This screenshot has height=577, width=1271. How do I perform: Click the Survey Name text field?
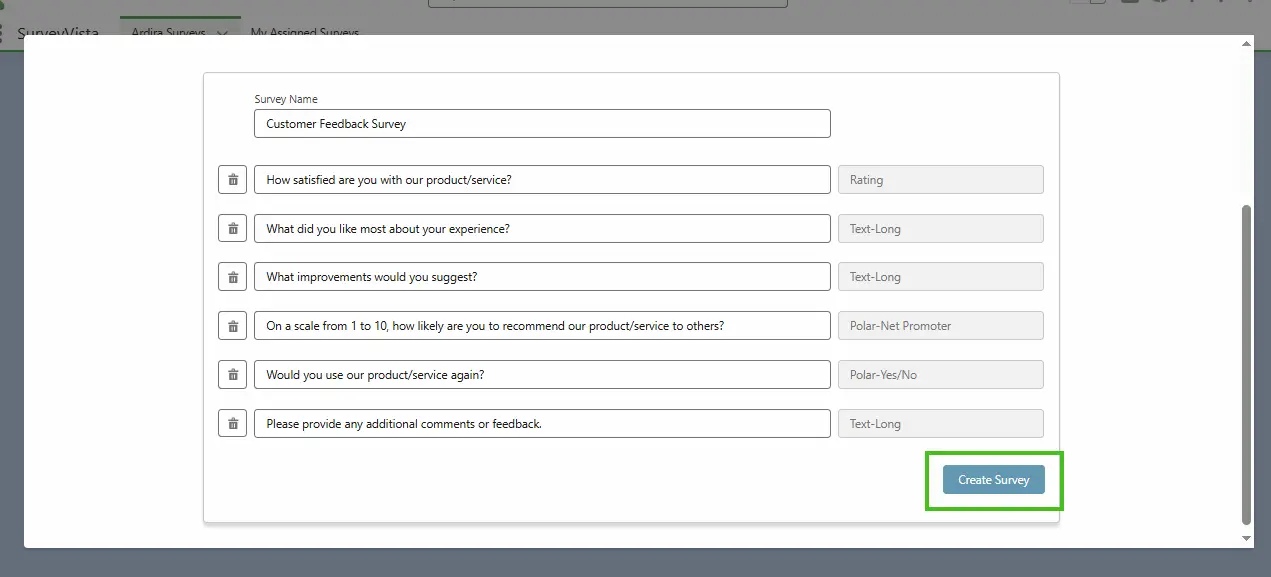(542, 124)
